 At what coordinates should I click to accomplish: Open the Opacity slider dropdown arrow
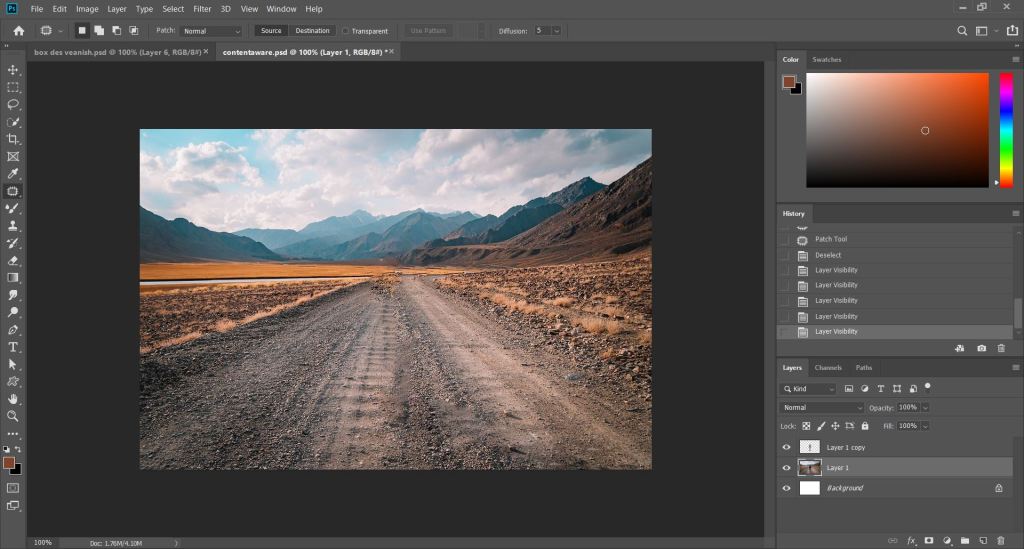pyautogui.click(x=925, y=408)
